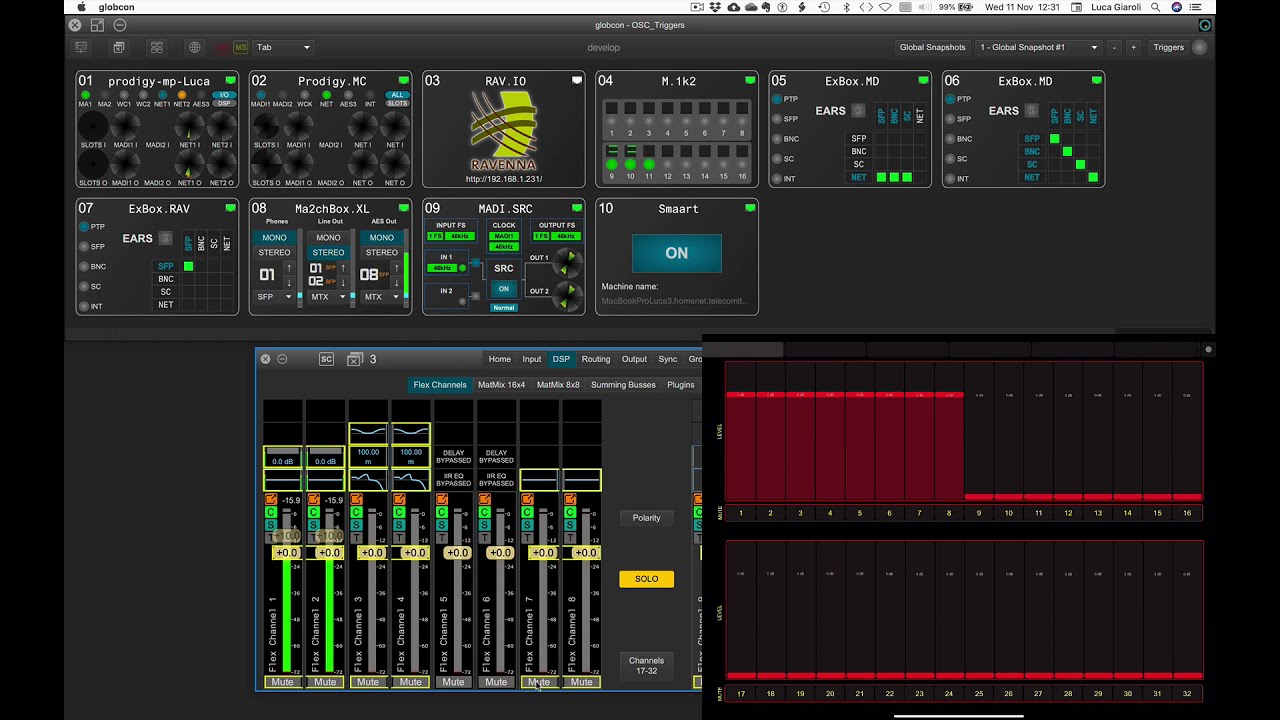
Task: Toggle the EARS switch on ExBox.RAV card
Action: pyautogui.click(x=165, y=238)
